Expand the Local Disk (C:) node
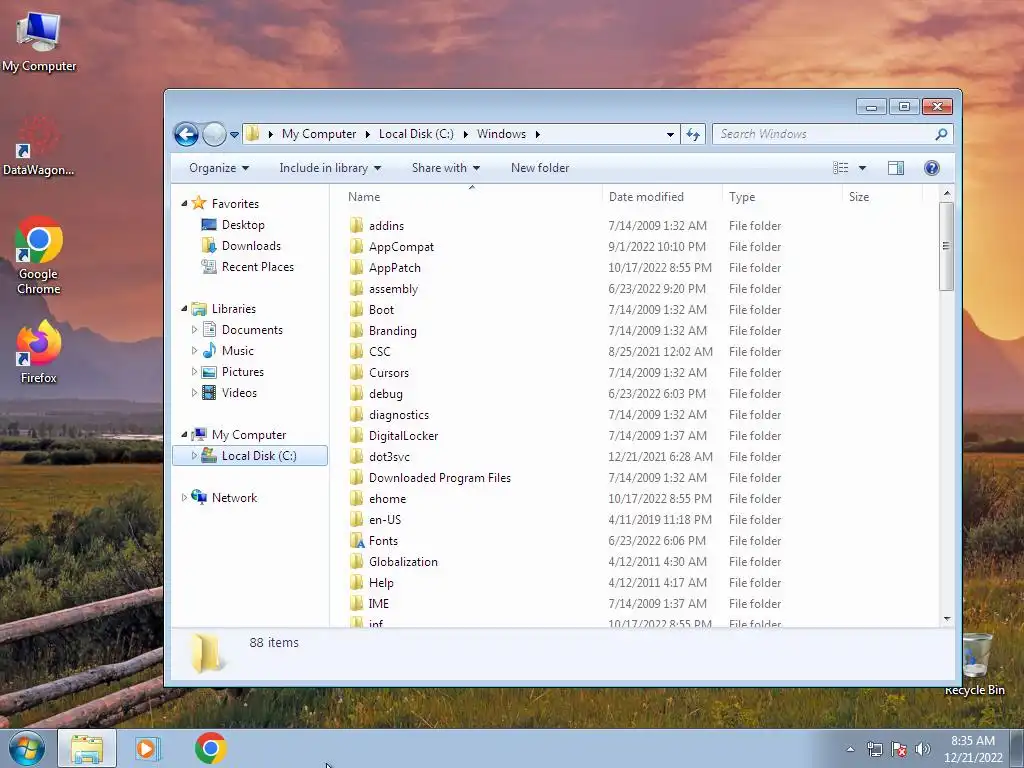This screenshot has width=1024, height=768. pos(194,456)
